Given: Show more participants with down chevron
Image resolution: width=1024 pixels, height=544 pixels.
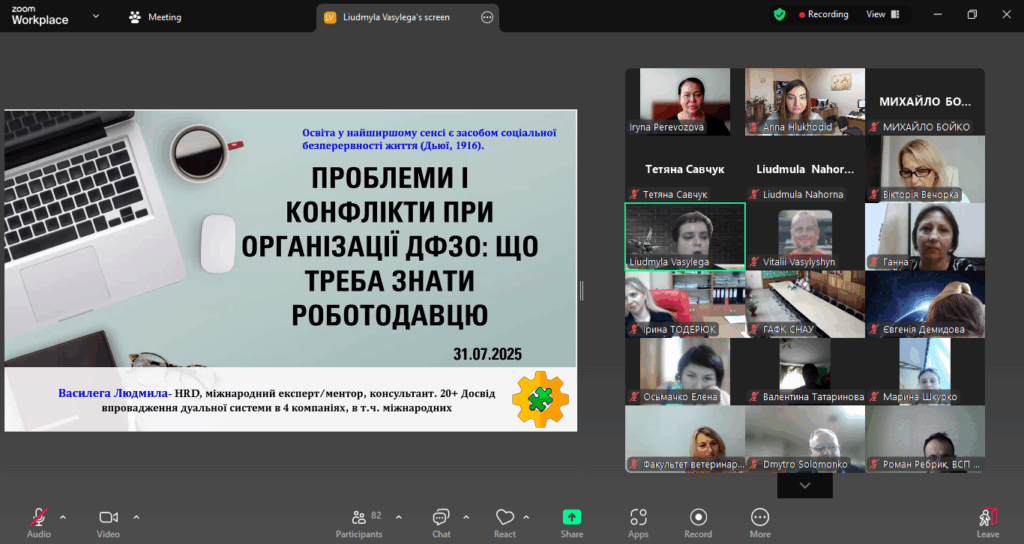Looking at the screenshot, I should click(x=805, y=485).
